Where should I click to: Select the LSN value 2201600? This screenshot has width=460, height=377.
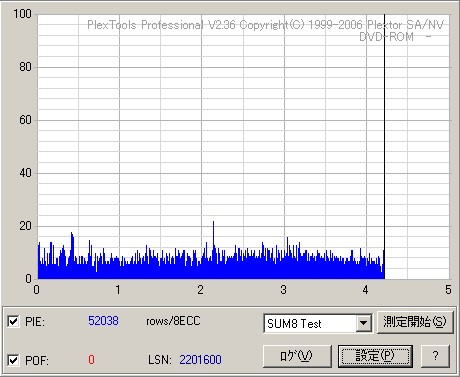pyautogui.click(x=200, y=360)
